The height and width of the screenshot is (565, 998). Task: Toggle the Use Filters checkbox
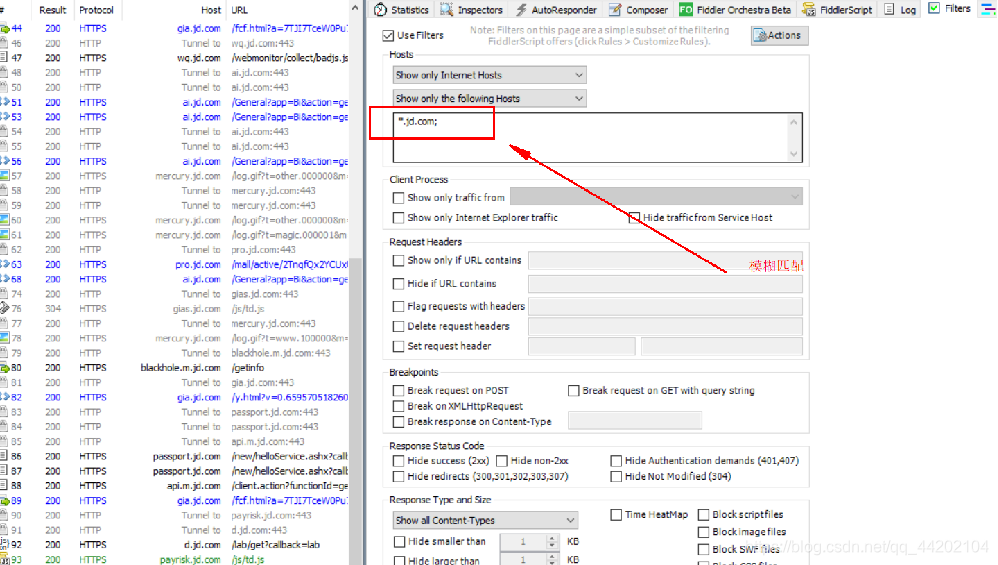388,36
